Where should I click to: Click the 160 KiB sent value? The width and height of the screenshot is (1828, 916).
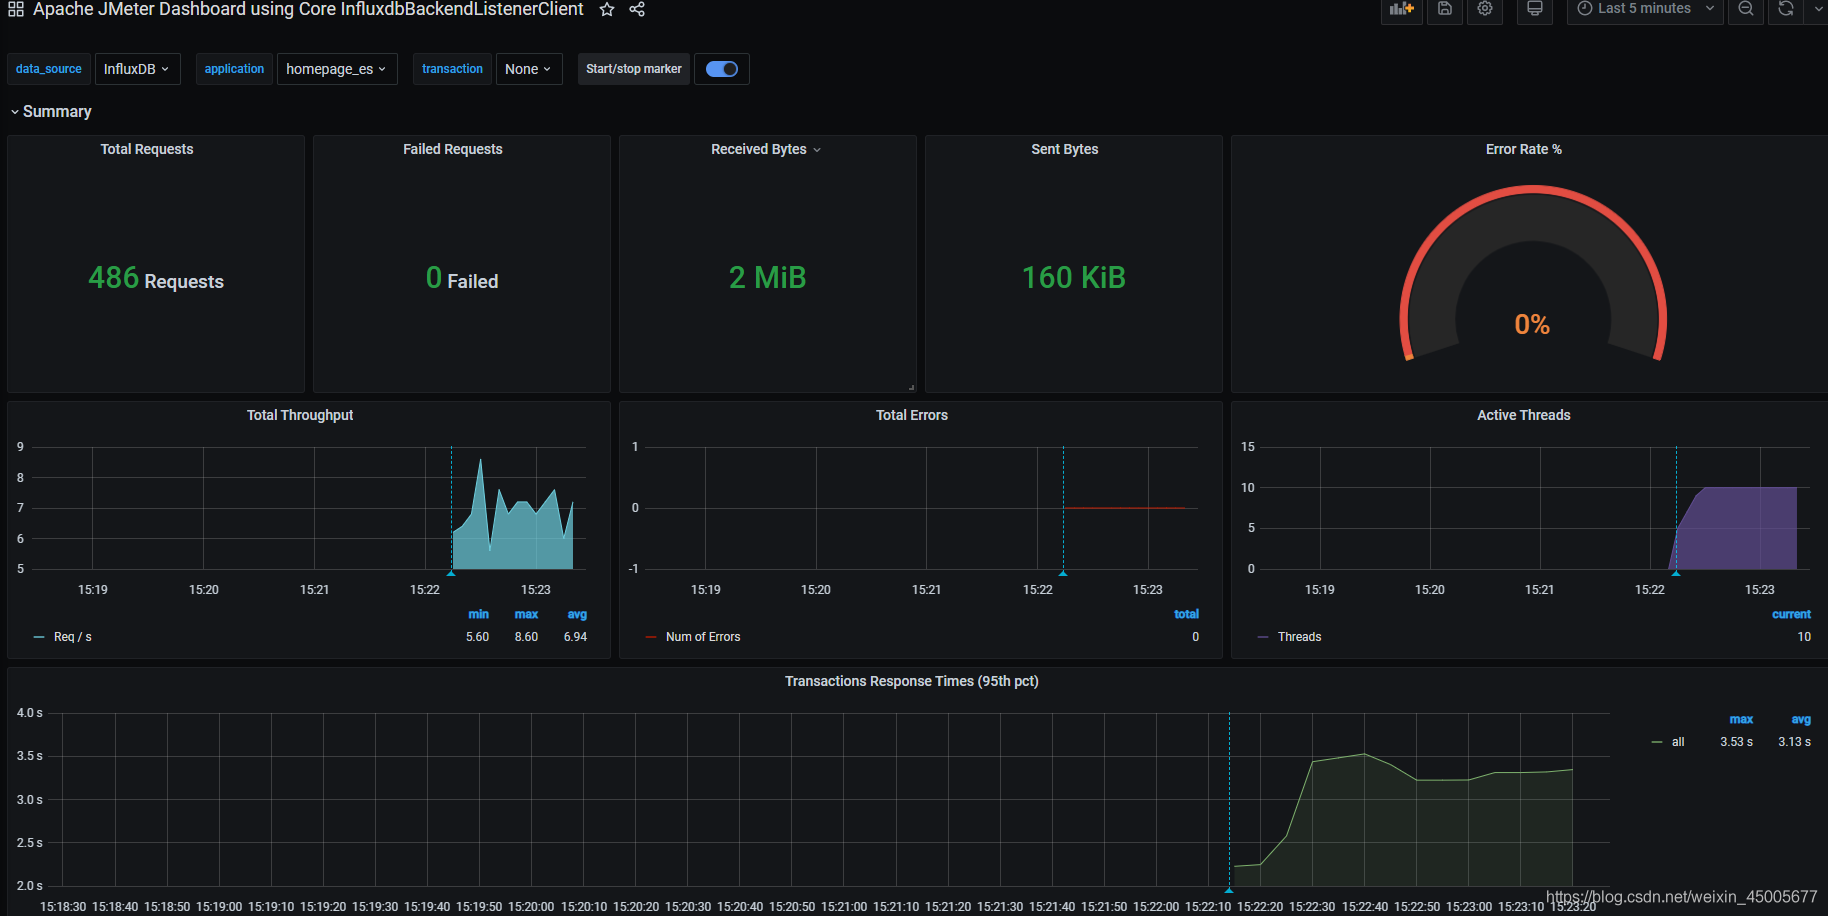pyautogui.click(x=1073, y=277)
